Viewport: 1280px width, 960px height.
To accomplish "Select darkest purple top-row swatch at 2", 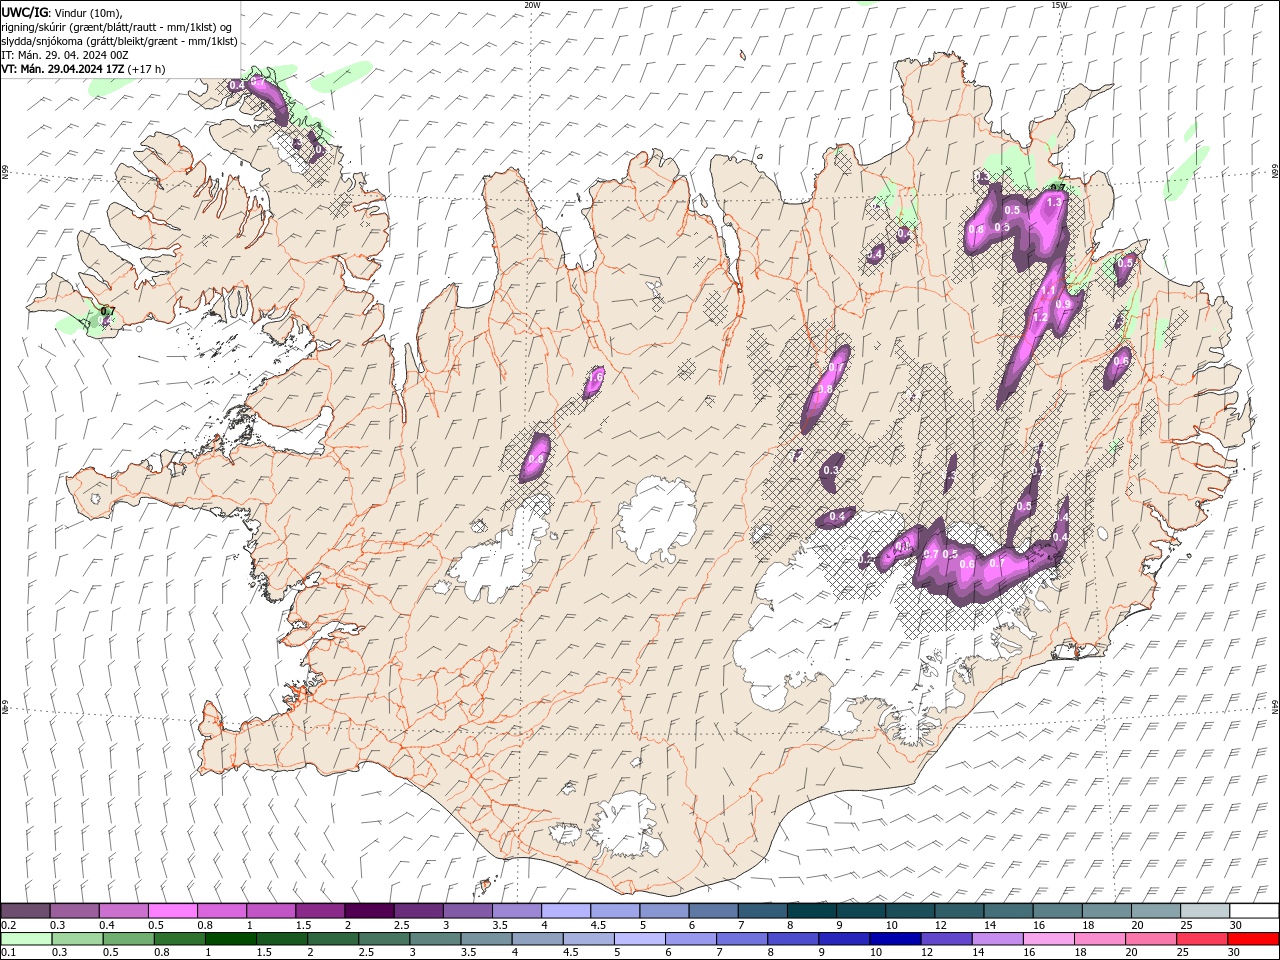I will [x=369, y=911].
